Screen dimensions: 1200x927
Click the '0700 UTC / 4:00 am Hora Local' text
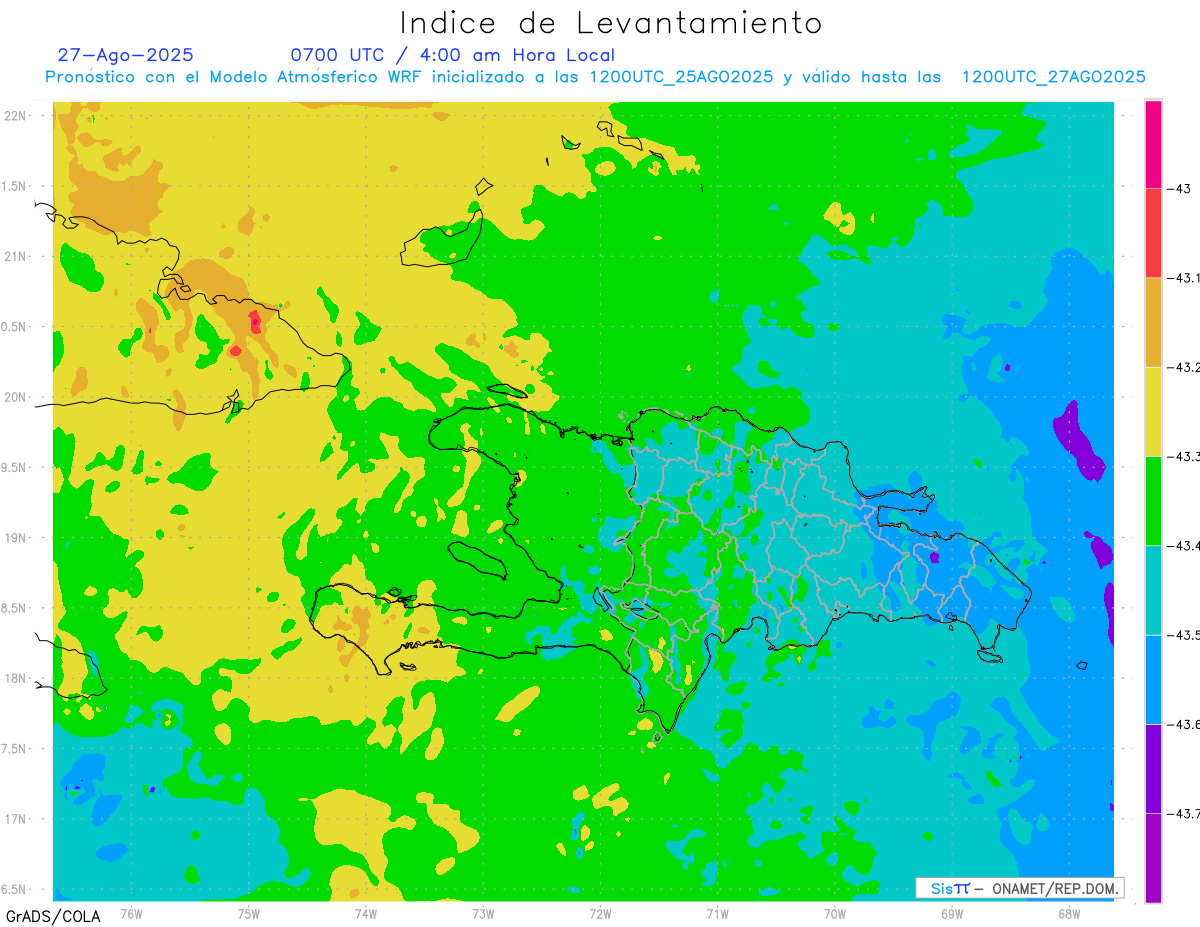pyautogui.click(x=453, y=55)
